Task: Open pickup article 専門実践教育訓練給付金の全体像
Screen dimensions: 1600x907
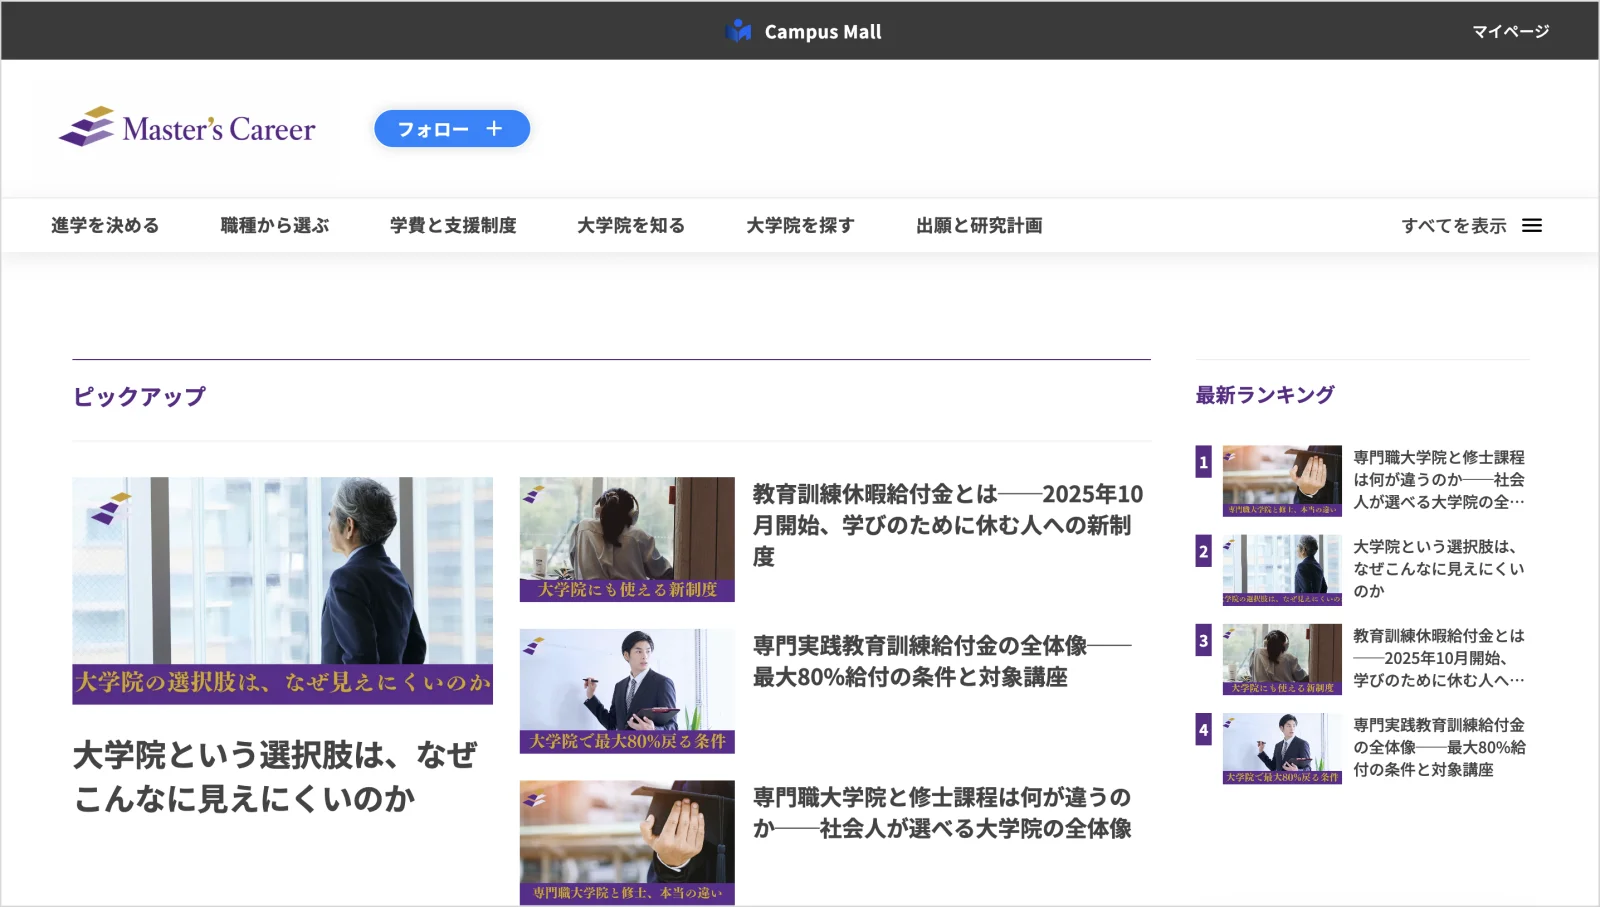Action: 942,661
